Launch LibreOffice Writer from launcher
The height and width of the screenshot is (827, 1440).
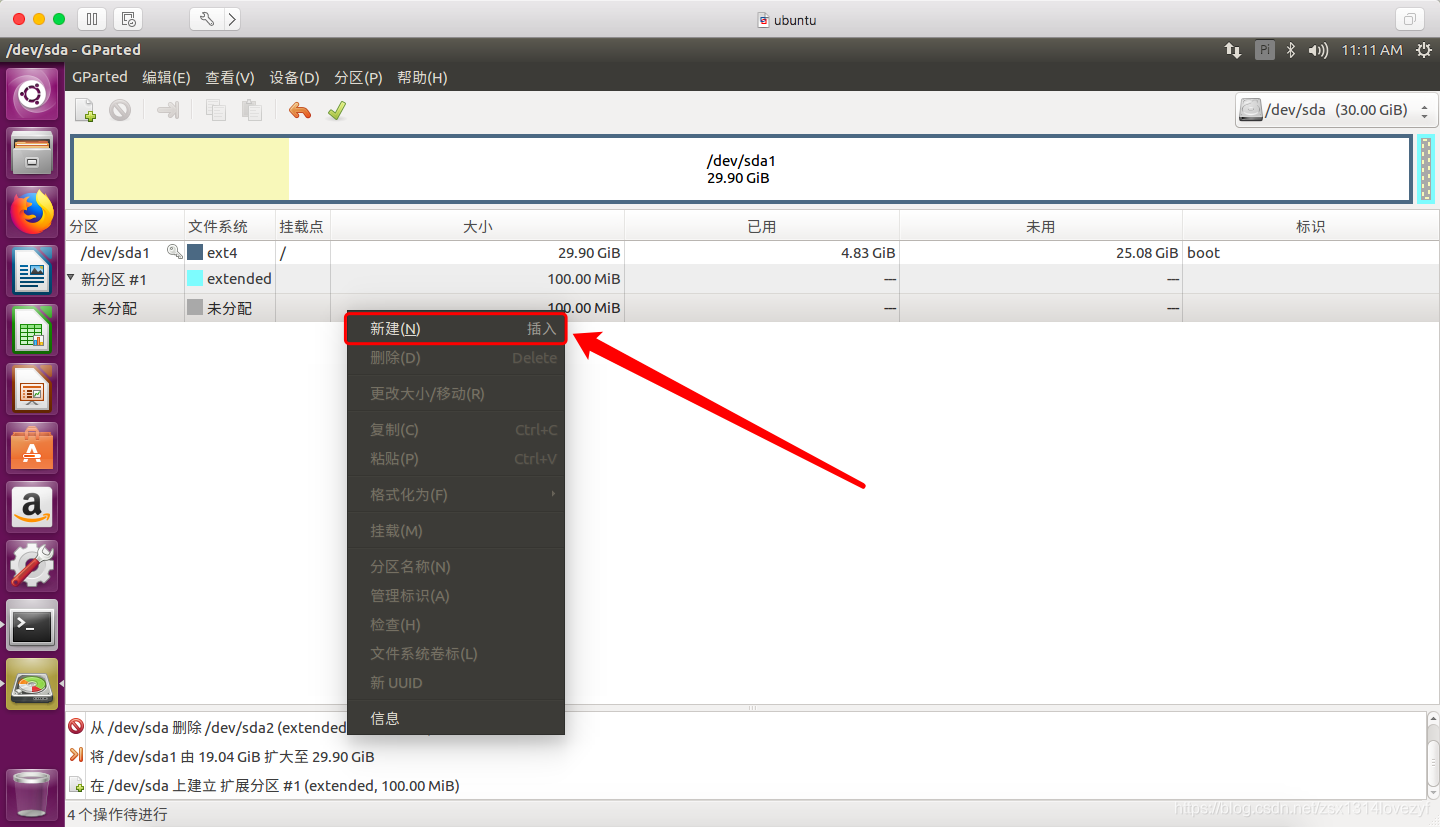tap(32, 271)
